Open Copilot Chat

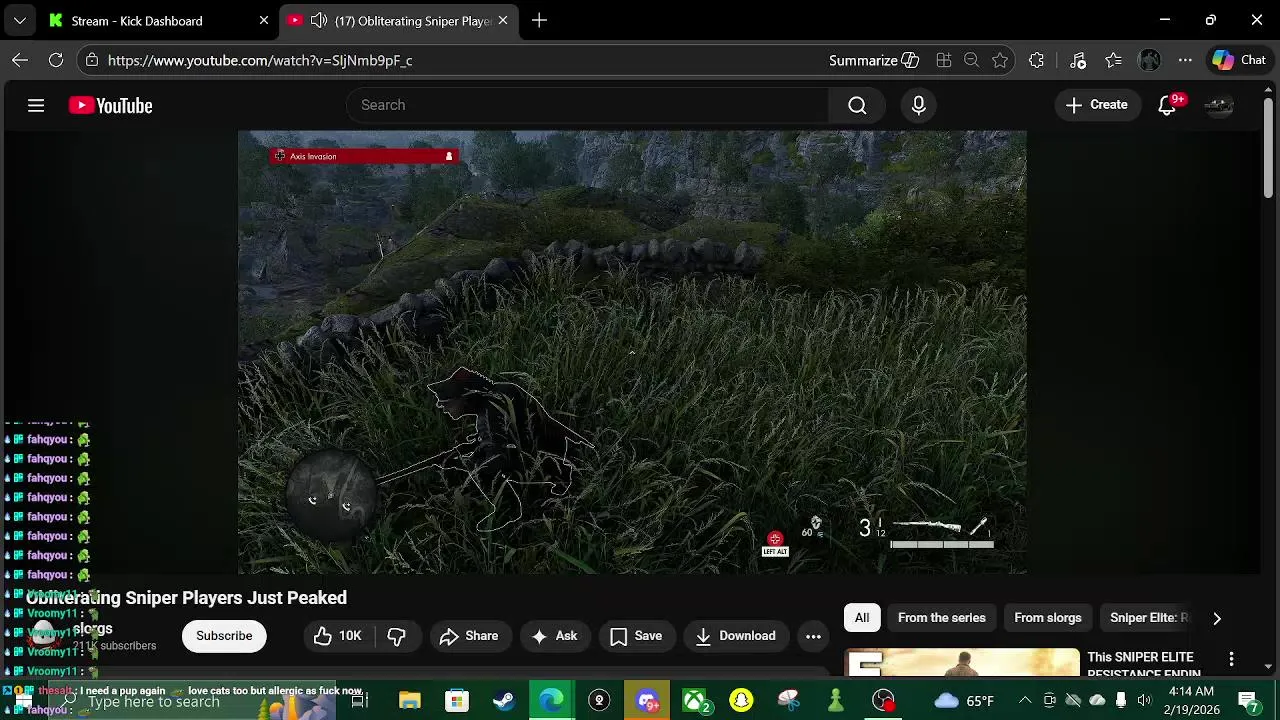click(1239, 60)
